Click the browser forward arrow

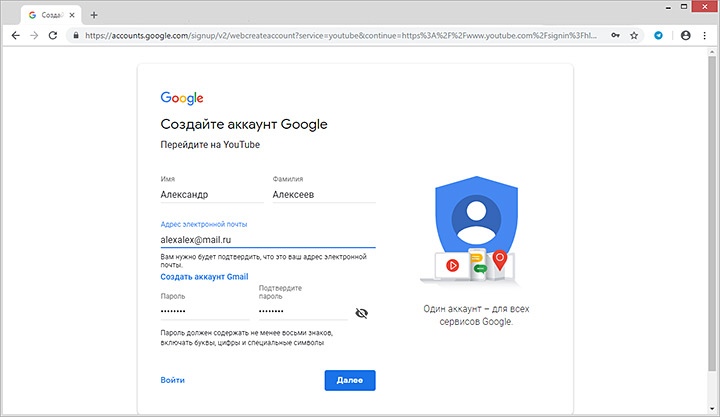coord(34,35)
